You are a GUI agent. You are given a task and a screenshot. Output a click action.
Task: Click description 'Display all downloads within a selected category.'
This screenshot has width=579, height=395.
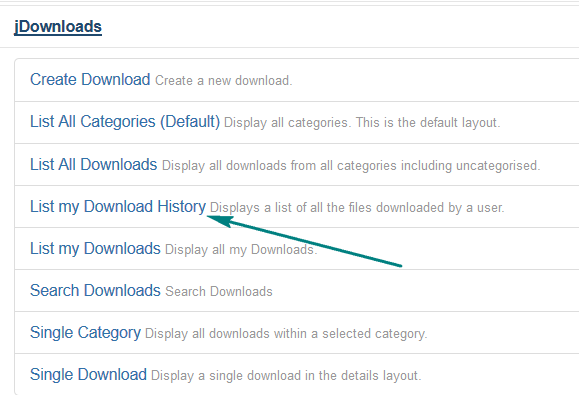[x=286, y=334]
